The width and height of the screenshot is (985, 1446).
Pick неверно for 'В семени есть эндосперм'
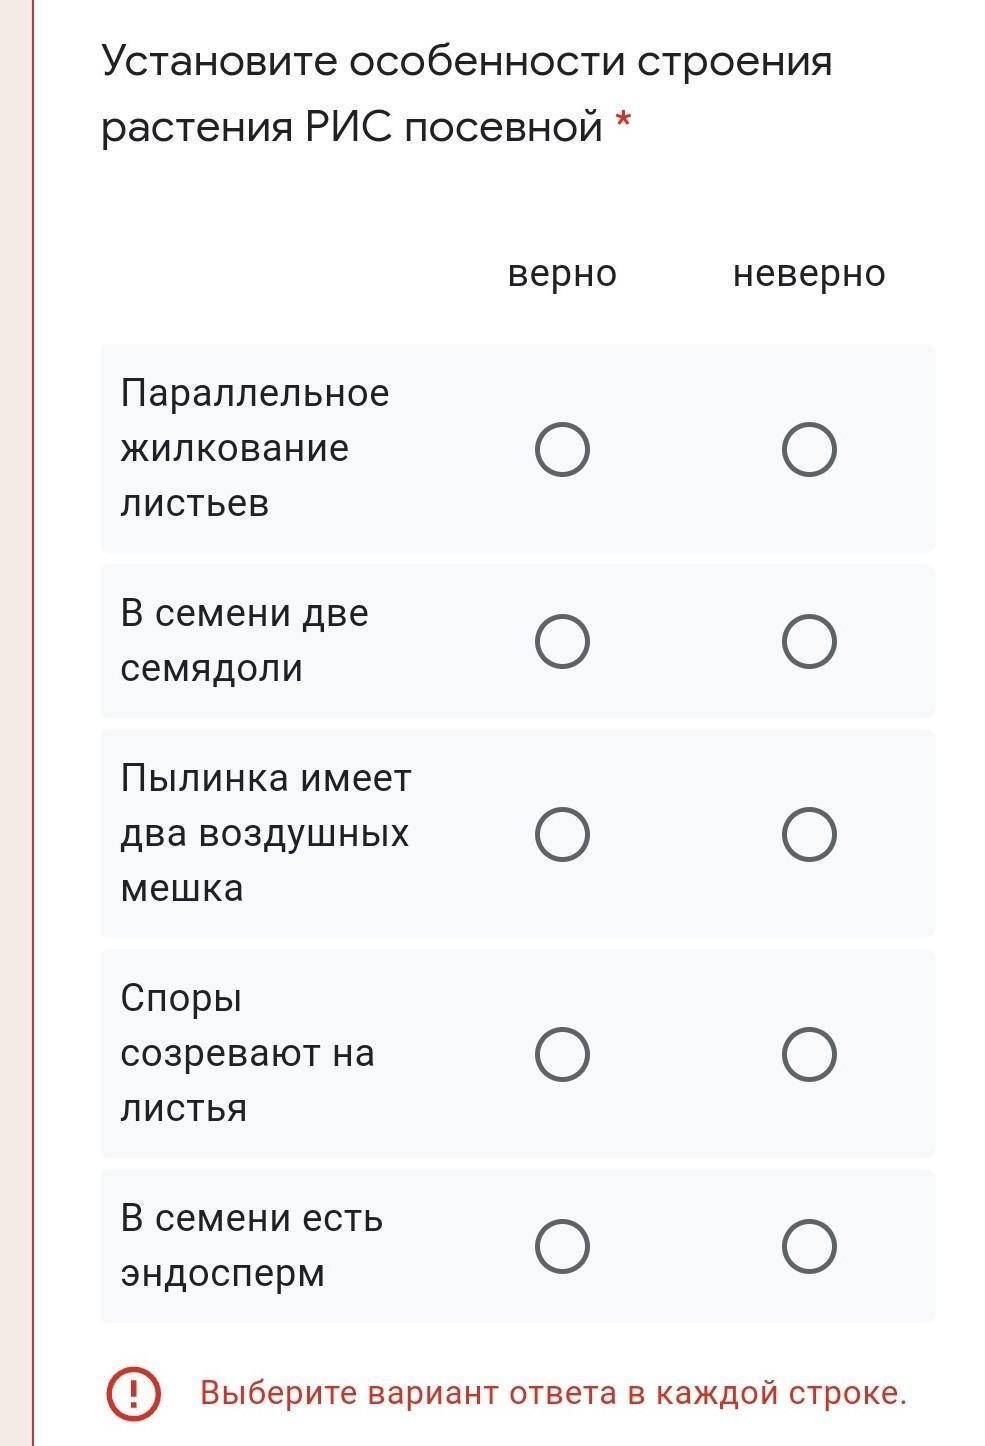(809, 1246)
